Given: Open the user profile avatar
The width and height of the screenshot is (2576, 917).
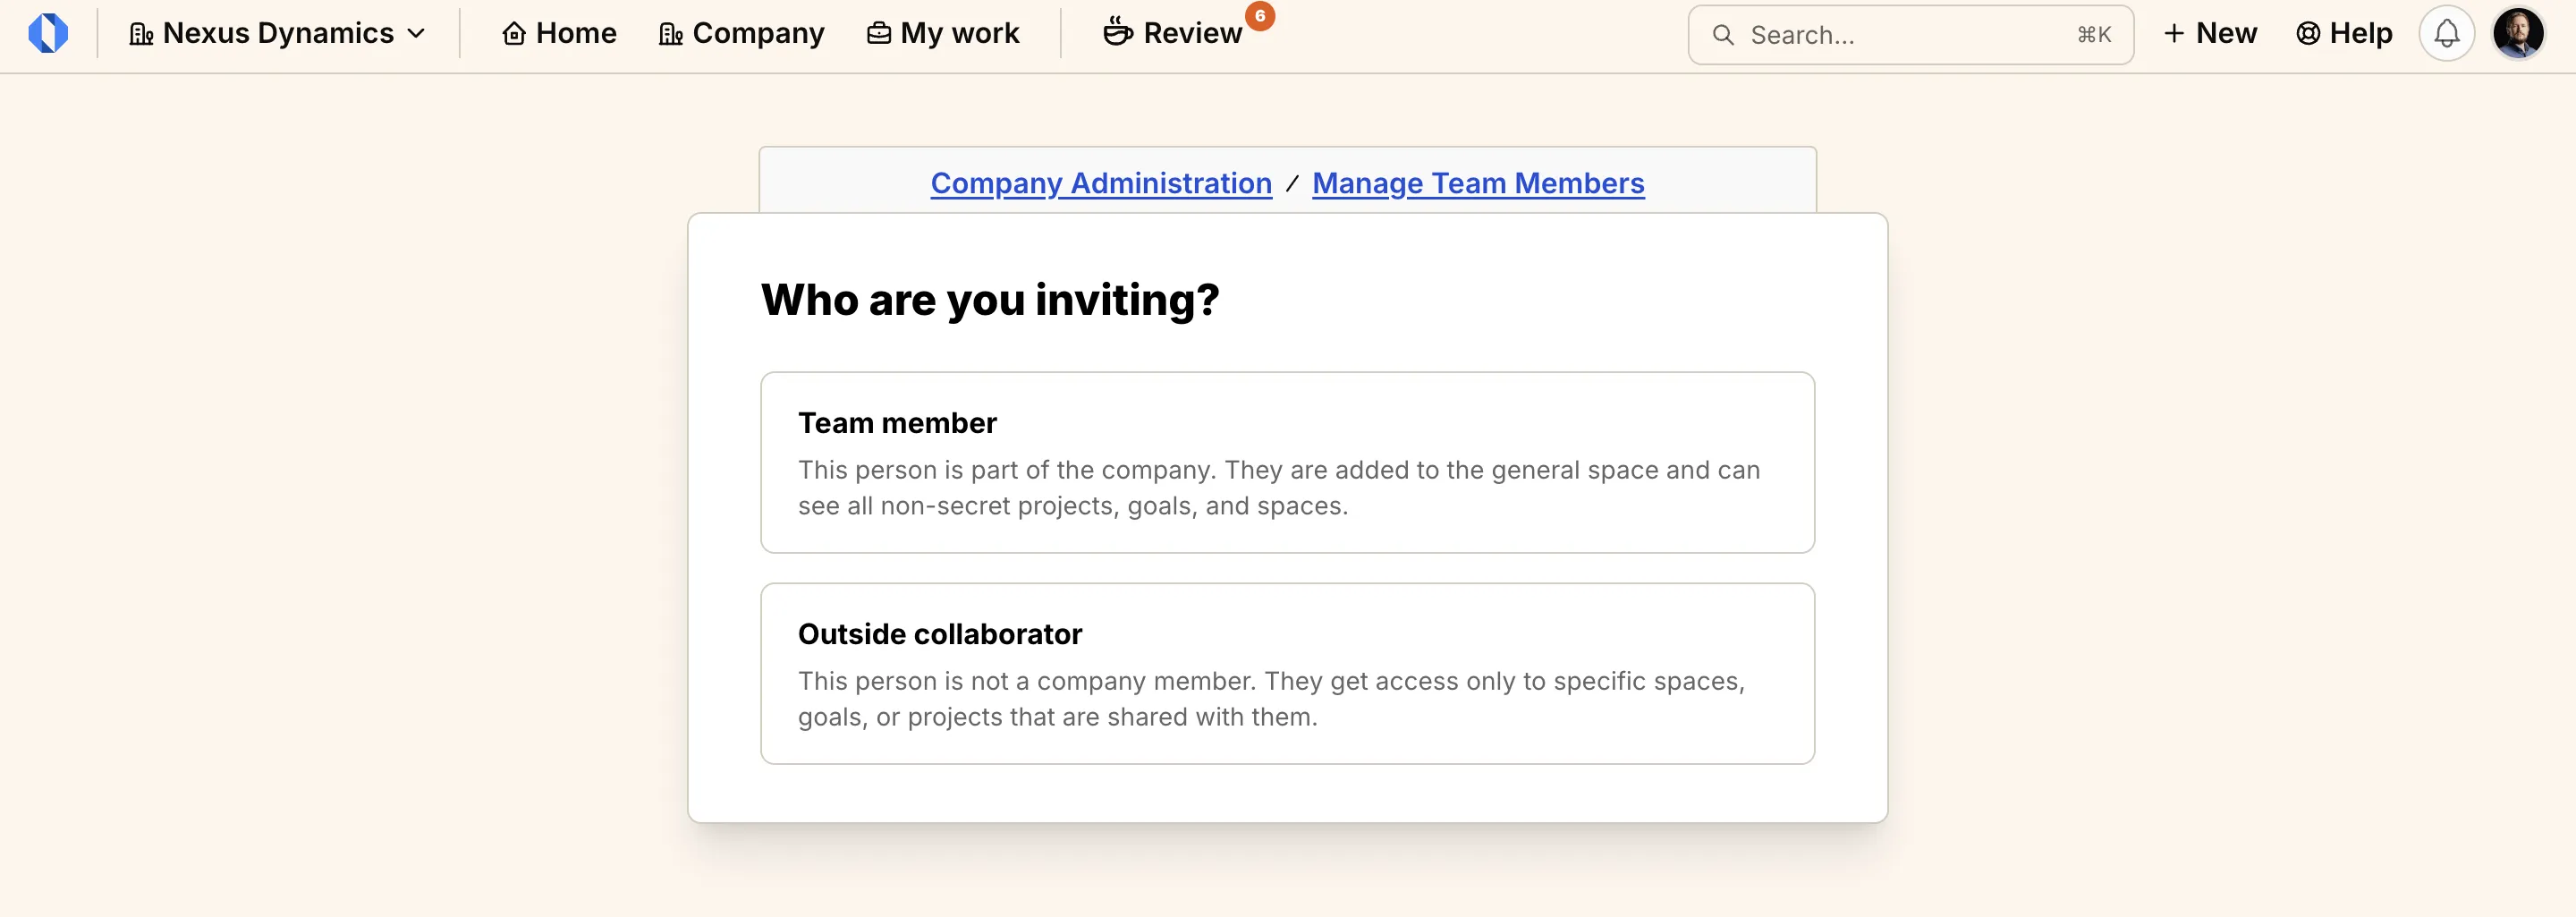Looking at the screenshot, I should click(2517, 34).
